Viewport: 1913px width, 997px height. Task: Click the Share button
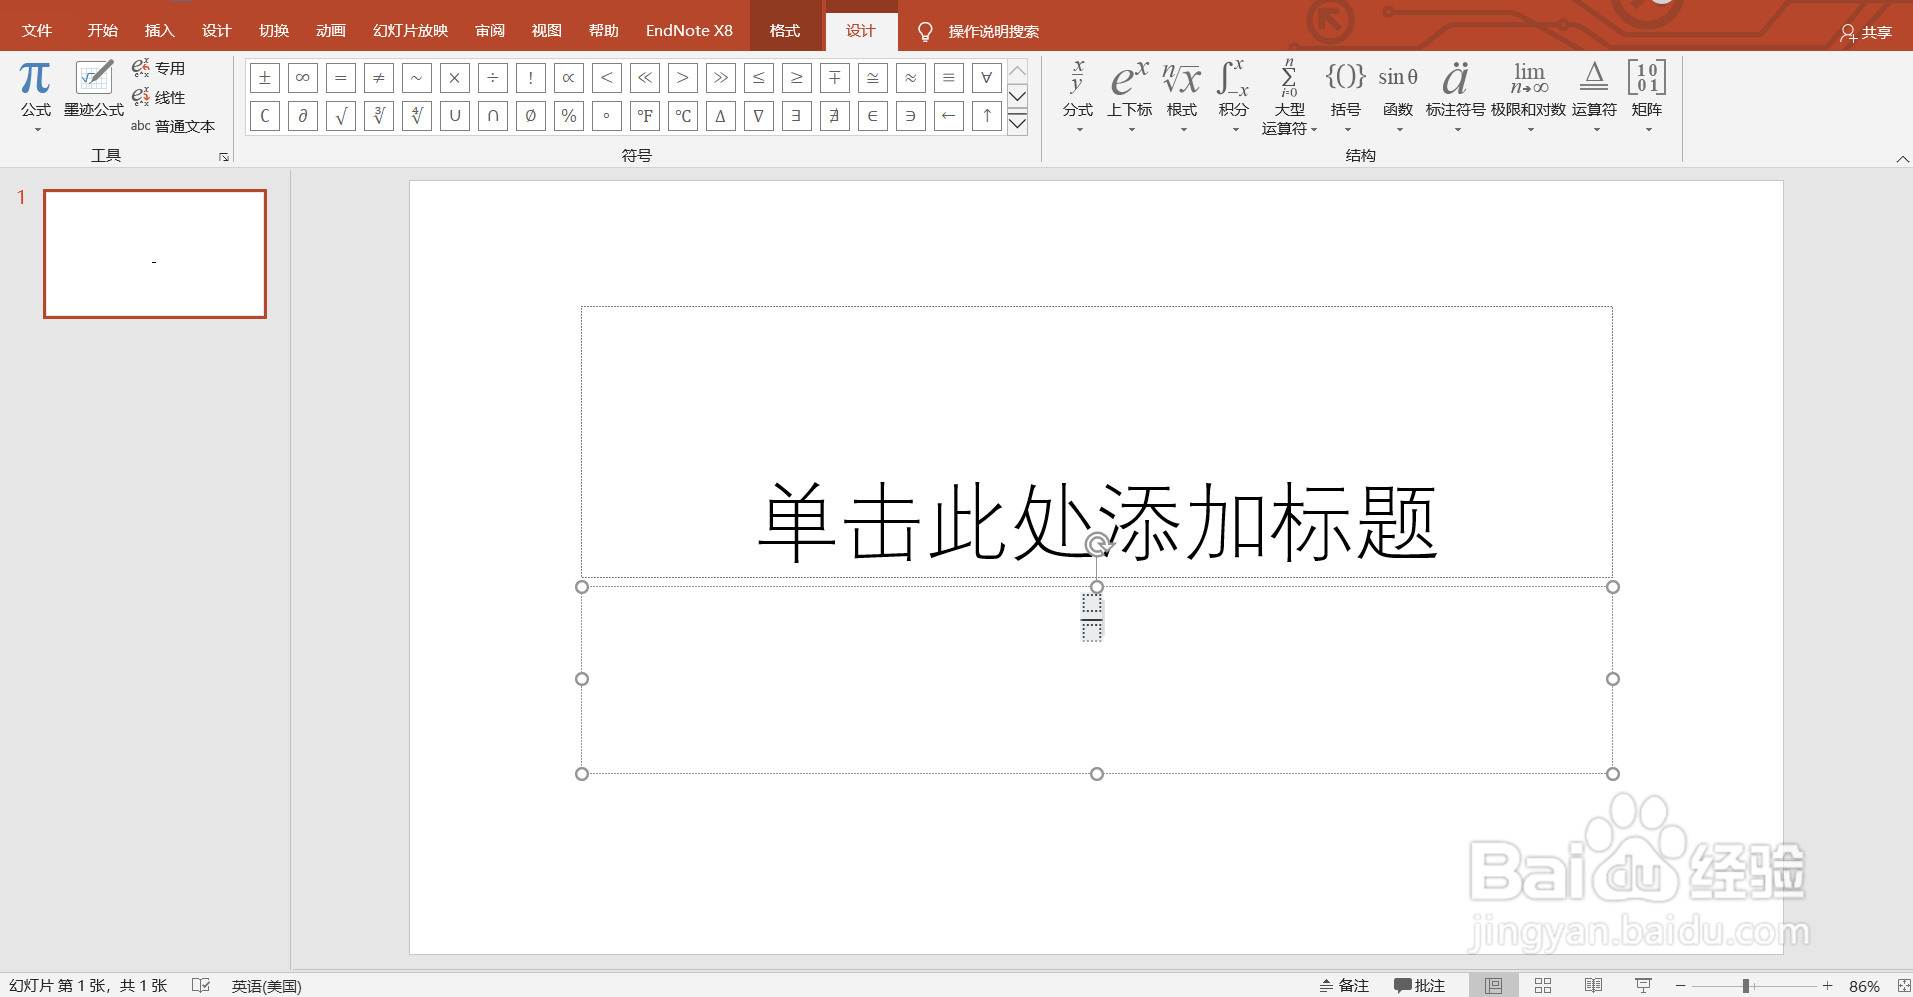[x=1867, y=32]
